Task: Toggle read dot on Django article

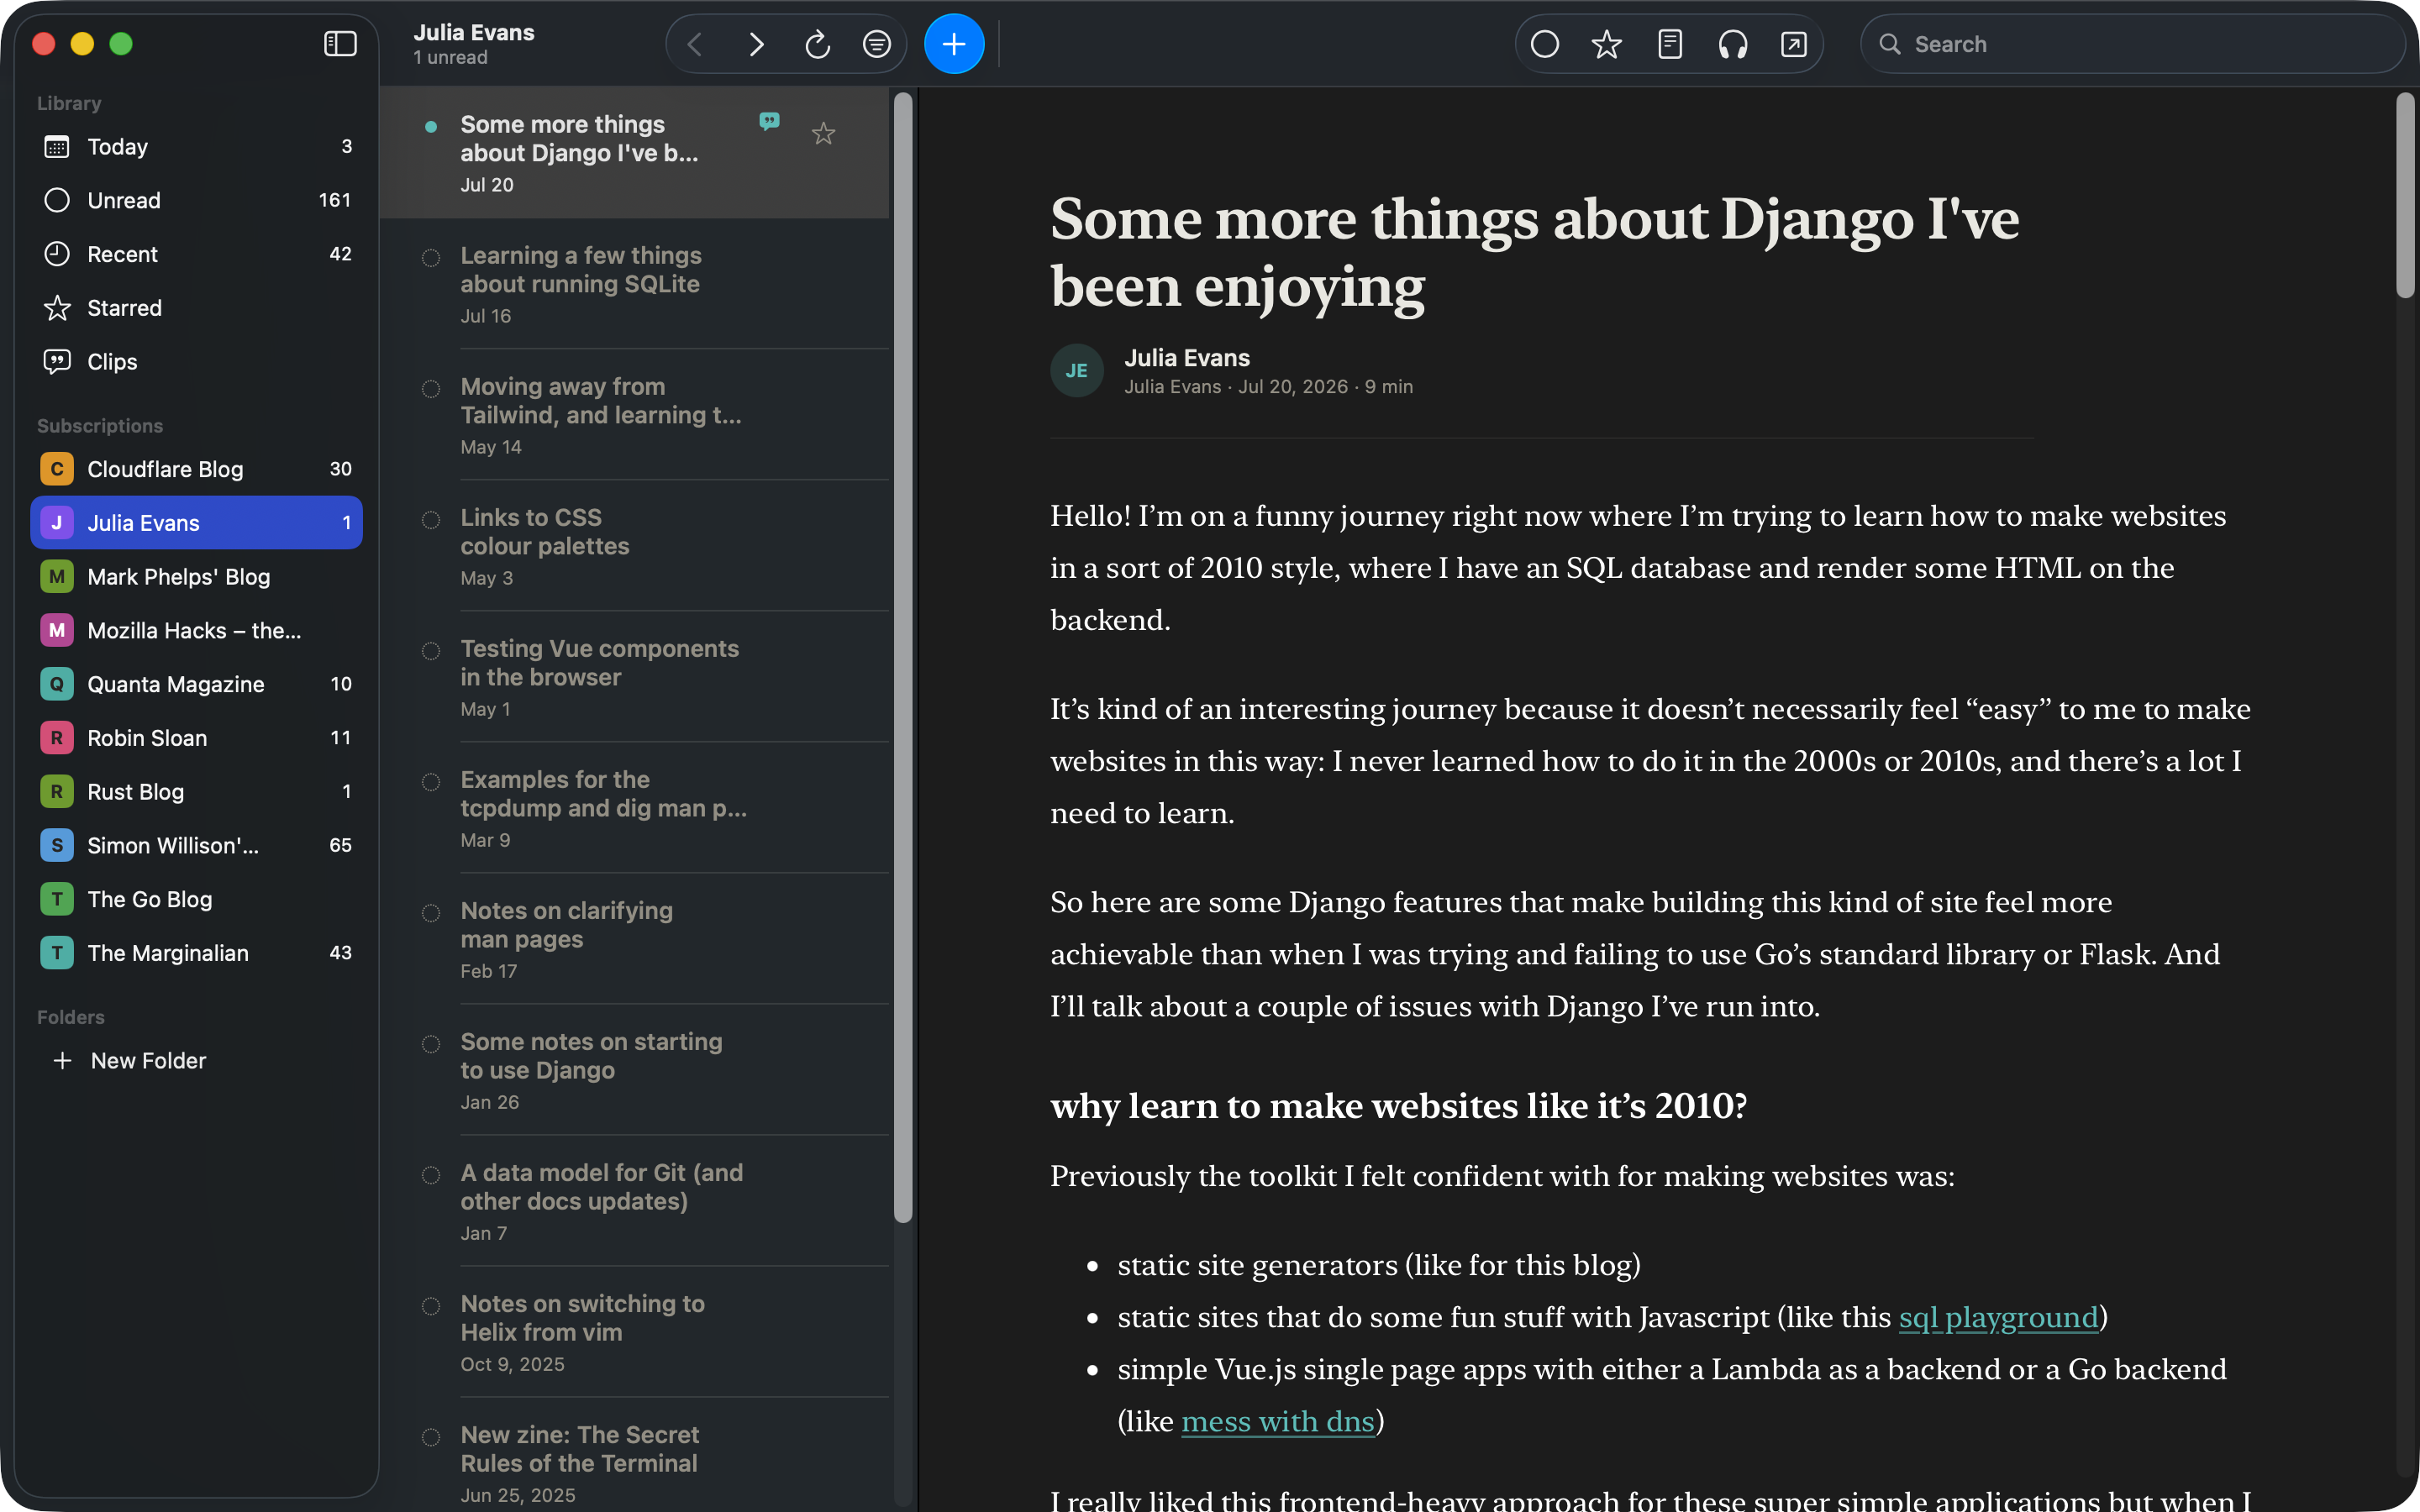Action: [x=431, y=126]
